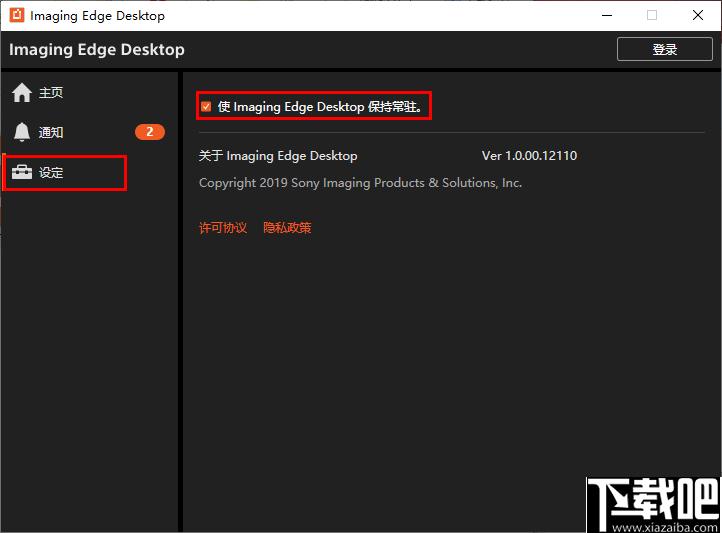This screenshot has height=533, width=722.
Task: Select the 设定 settings menu item
Action: tap(89, 173)
